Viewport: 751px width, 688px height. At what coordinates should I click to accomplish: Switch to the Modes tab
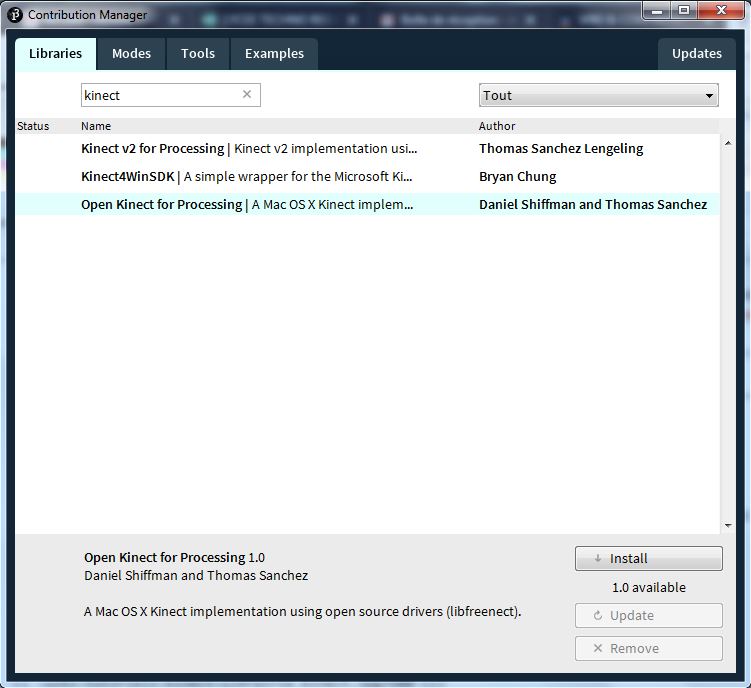pos(131,54)
